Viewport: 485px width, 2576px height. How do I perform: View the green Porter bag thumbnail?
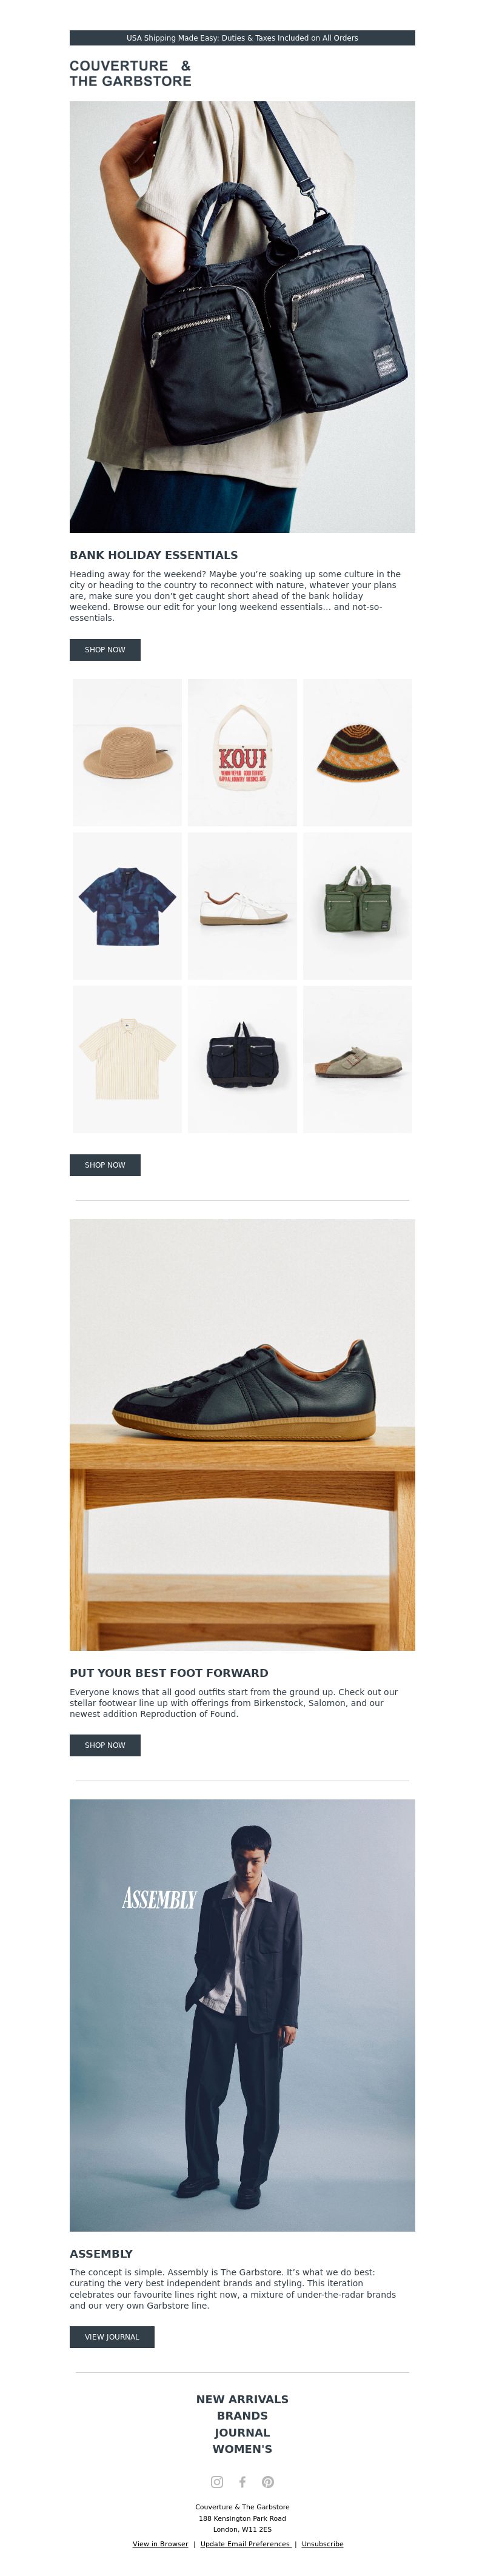[x=357, y=906]
